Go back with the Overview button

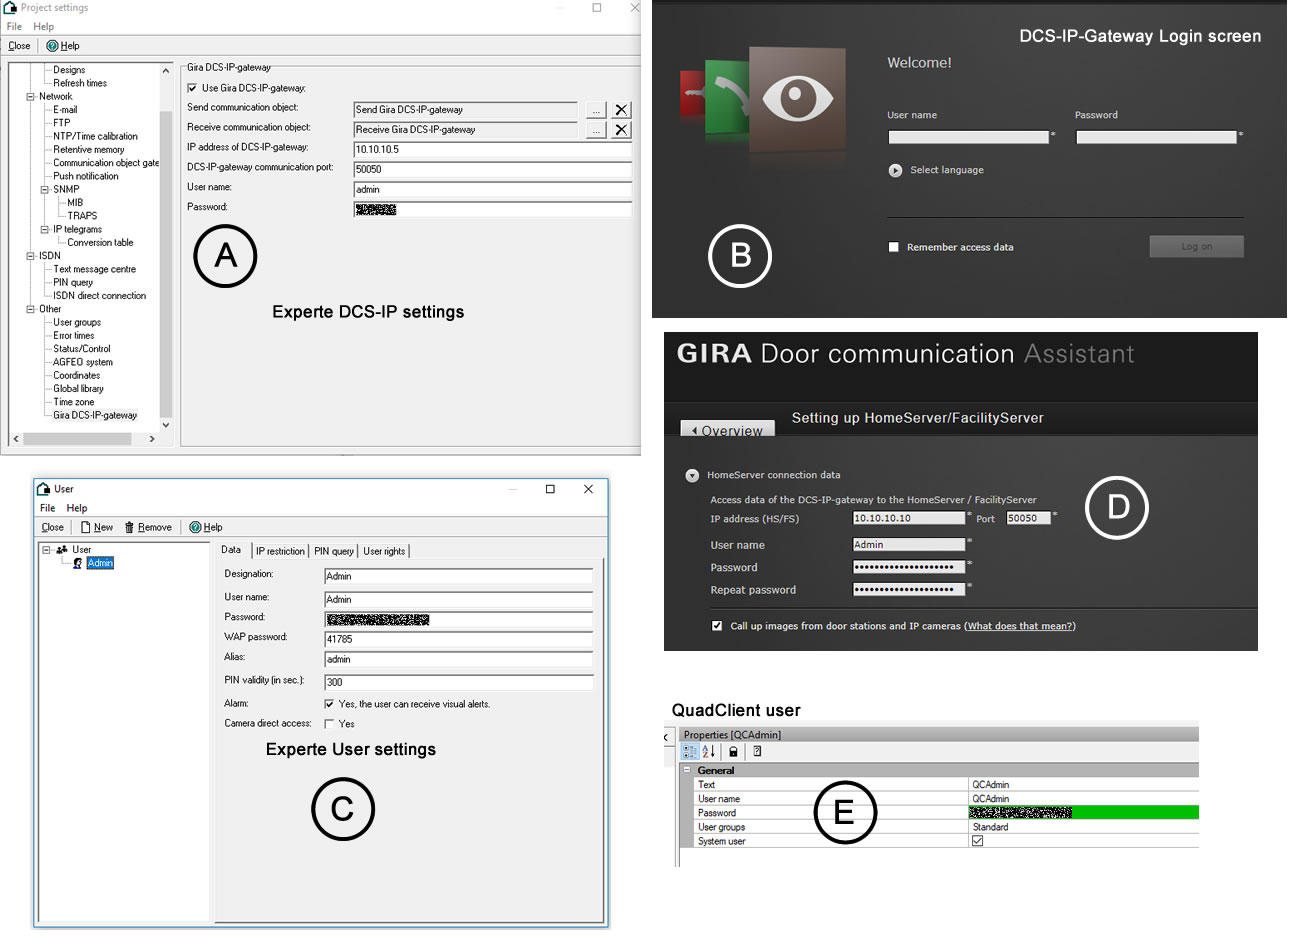tap(727, 430)
